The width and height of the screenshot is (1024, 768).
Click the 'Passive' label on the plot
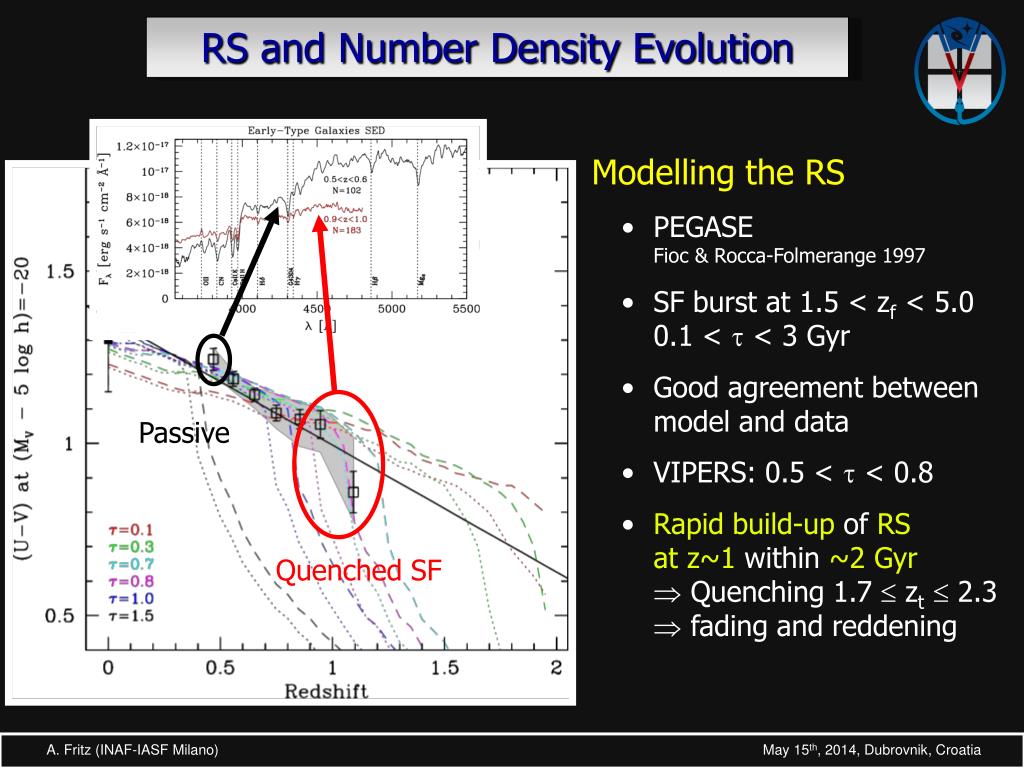coord(184,433)
